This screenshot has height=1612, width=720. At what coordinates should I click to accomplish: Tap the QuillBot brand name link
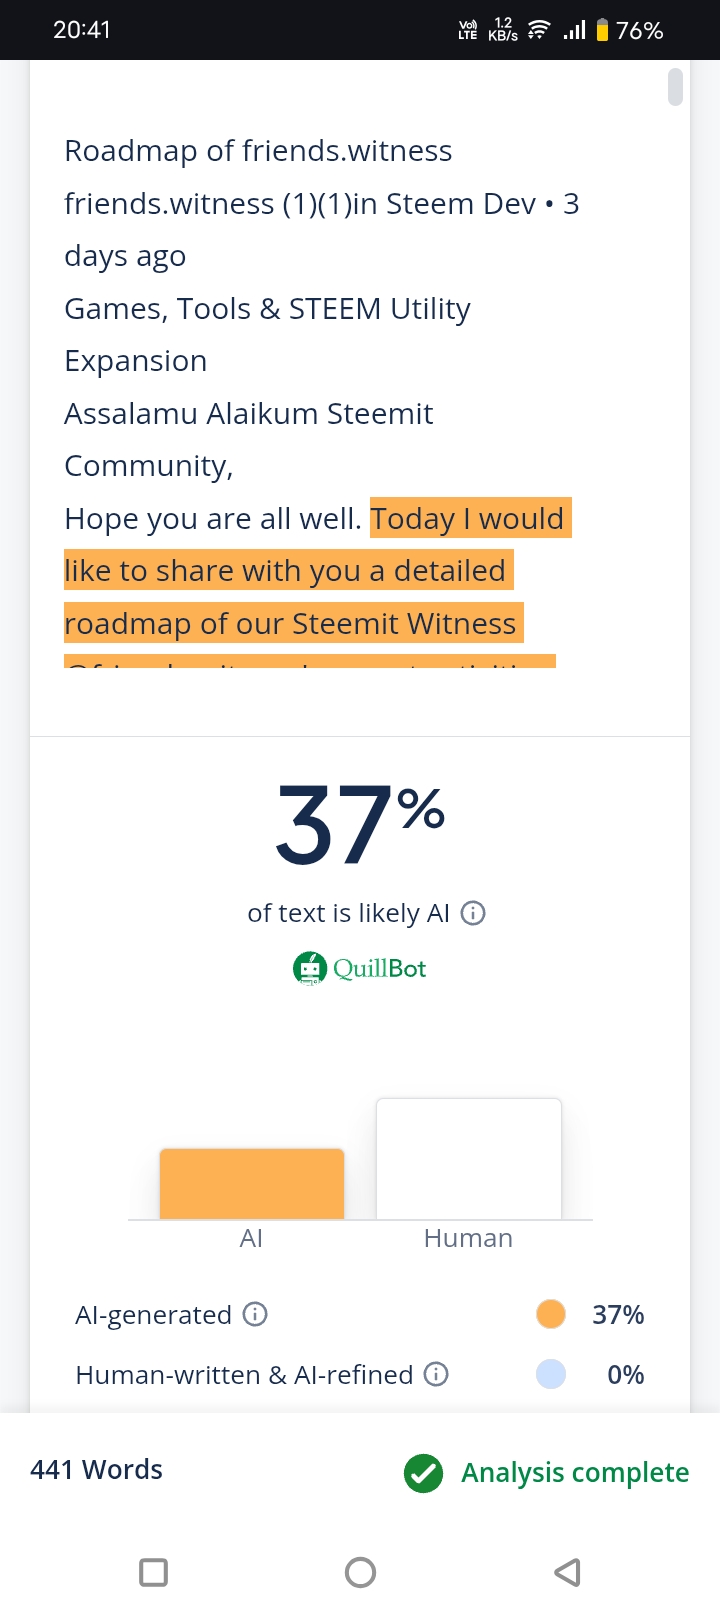[380, 968]
